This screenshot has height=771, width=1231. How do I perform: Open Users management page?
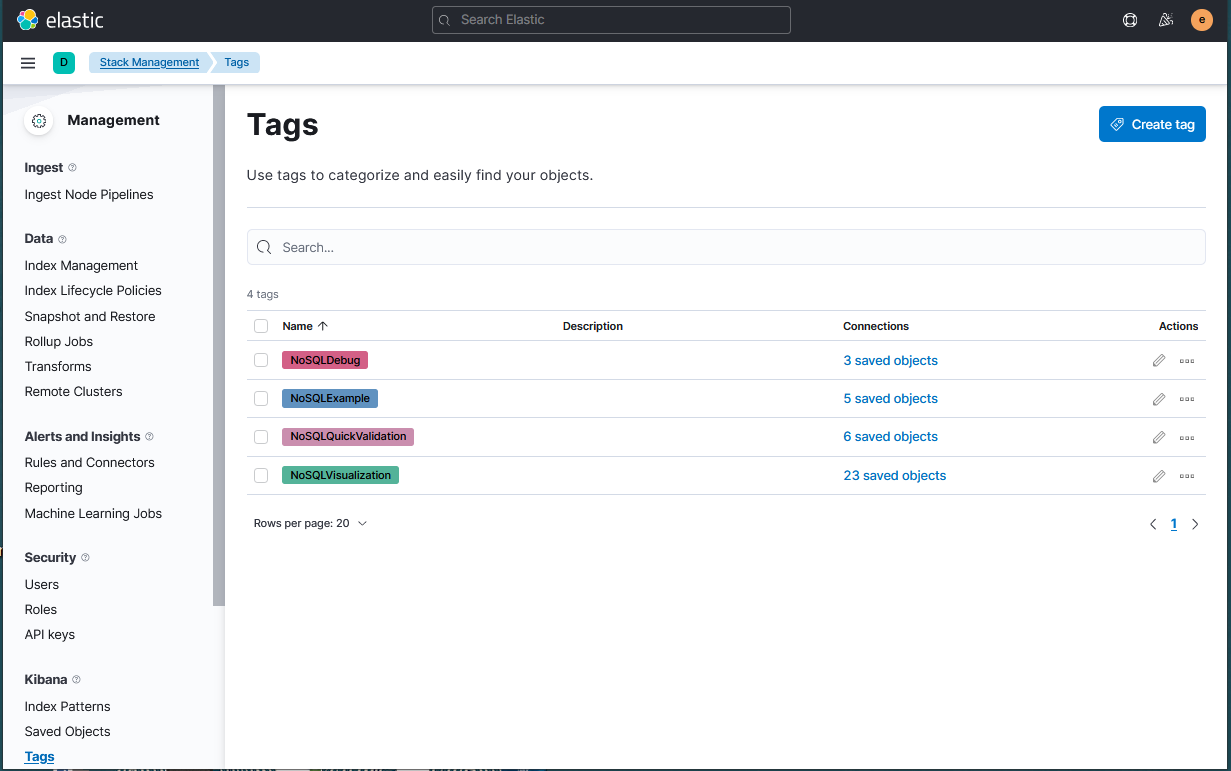[x=42, y=585]
